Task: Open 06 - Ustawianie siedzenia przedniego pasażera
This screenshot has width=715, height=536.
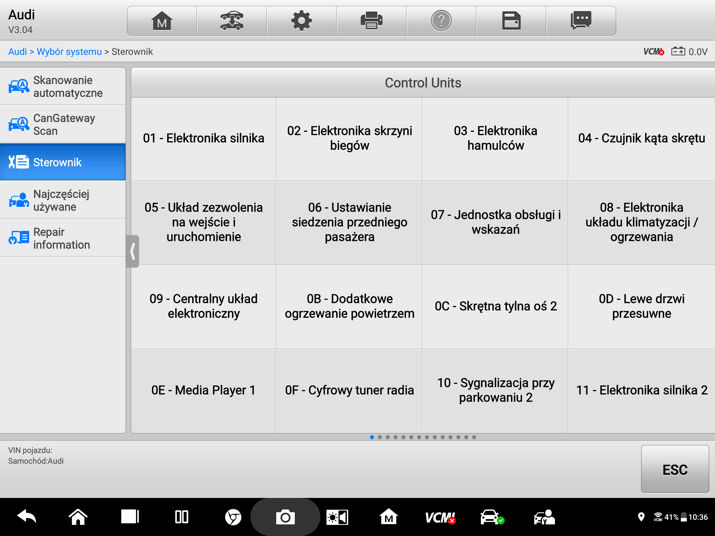Action: coord(349,222)
